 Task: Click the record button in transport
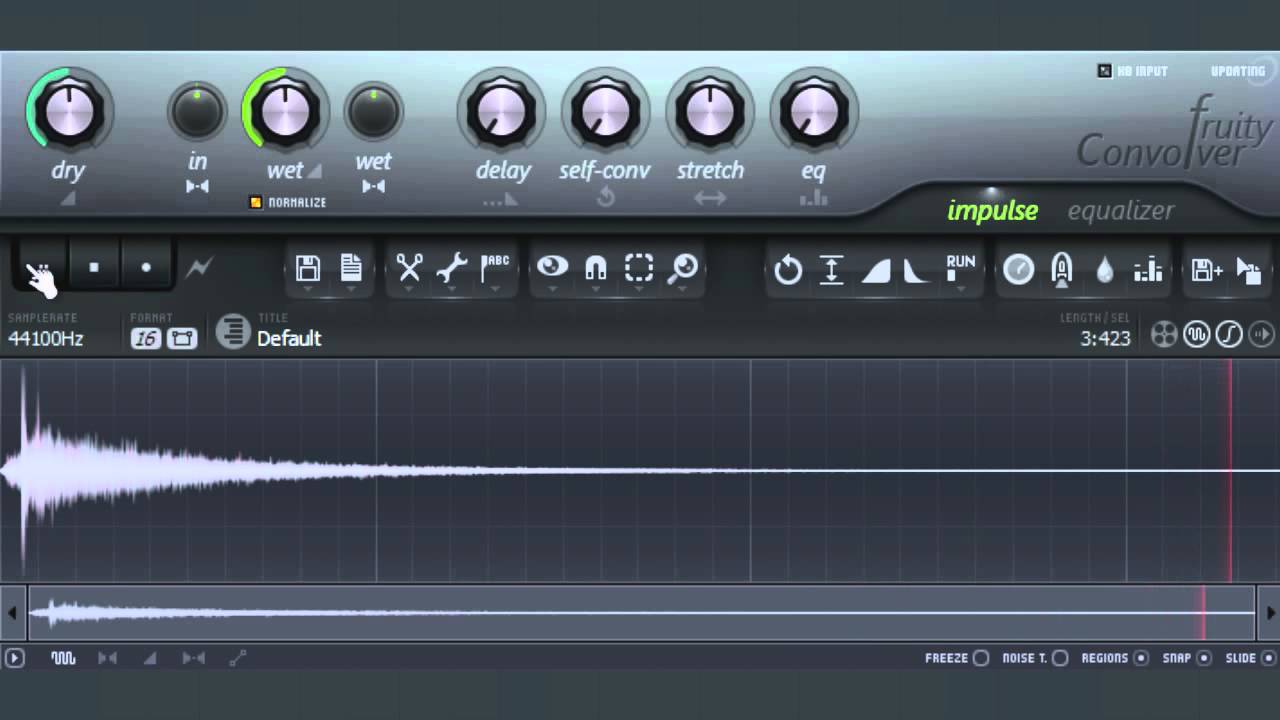tap(146, 268)
